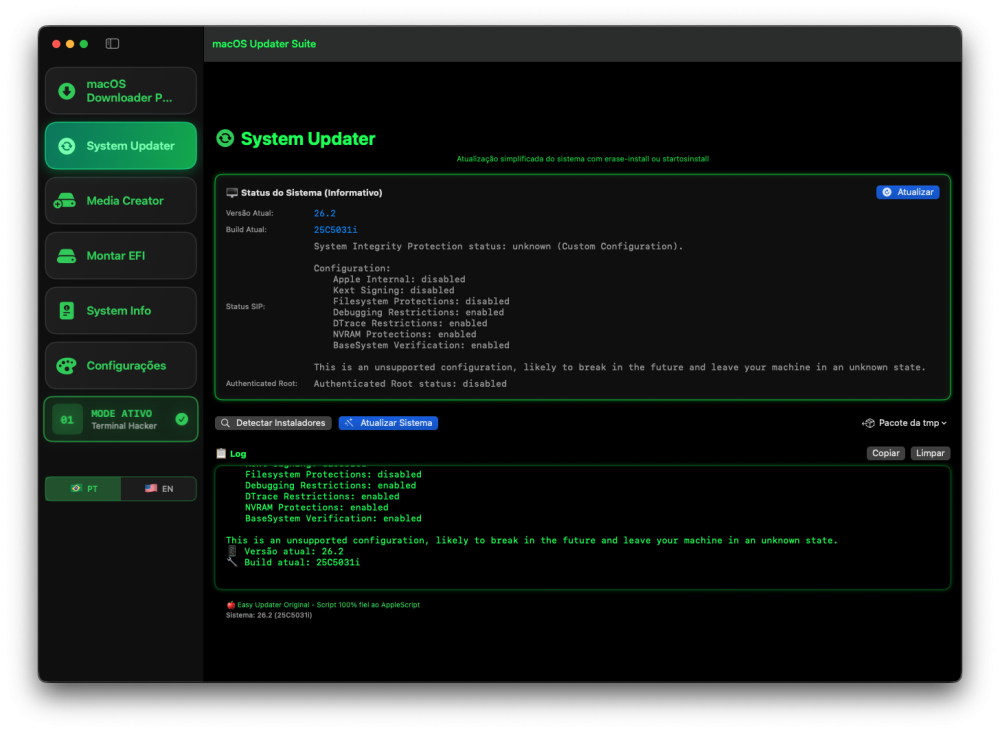Click 'Build atual: 25C5031i' log line
This screenshot has width=1000, height=733.
(302, 562)
